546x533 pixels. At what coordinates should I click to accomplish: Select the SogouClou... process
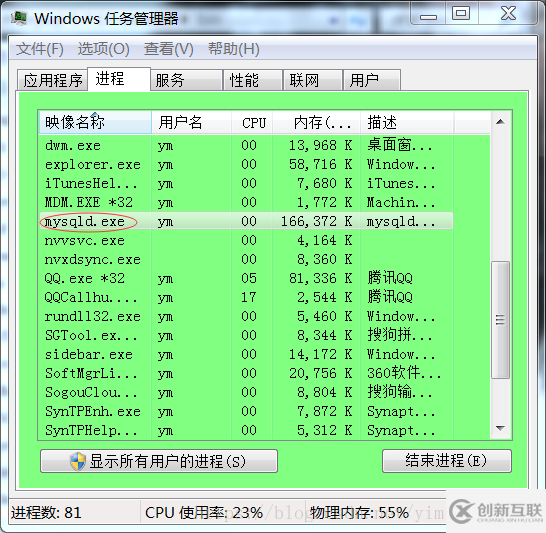pos(246,392)
